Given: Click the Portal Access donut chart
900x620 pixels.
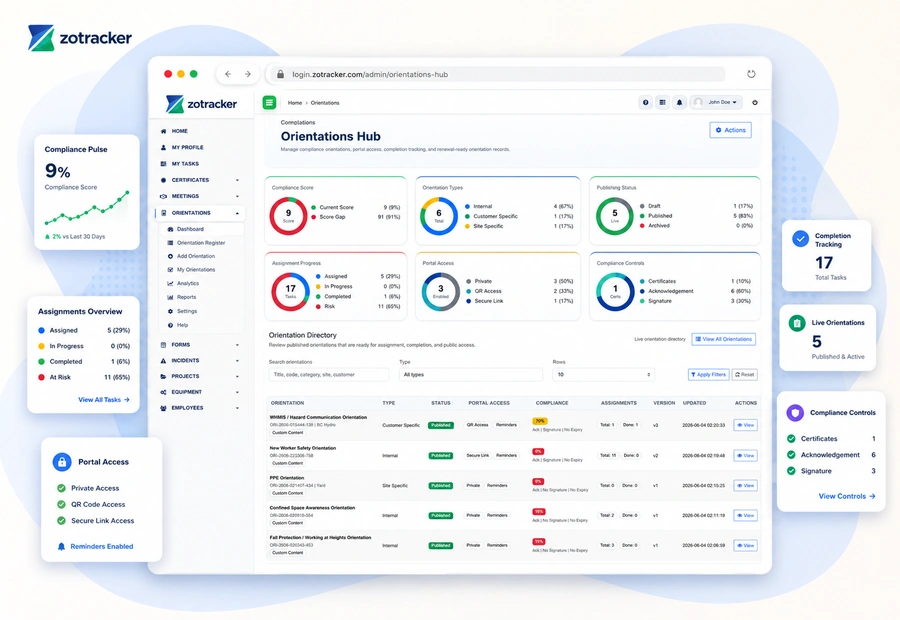Looking at the screenshot, I should pyautogui.click(x=441, y=291).
